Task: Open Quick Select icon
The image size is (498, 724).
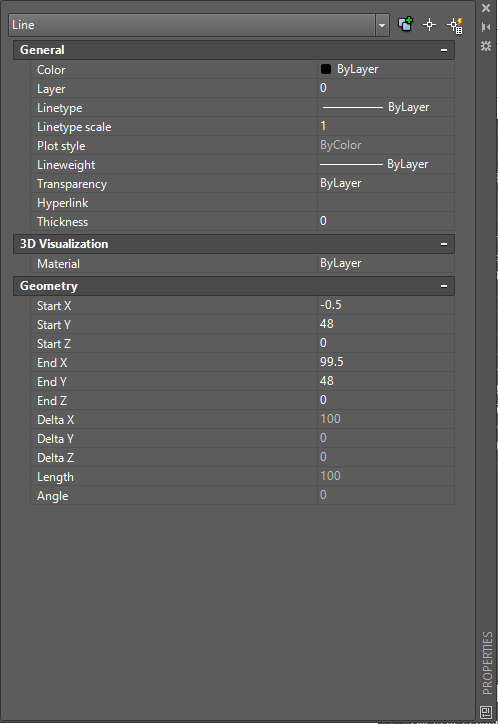Action: coord(455,25)
